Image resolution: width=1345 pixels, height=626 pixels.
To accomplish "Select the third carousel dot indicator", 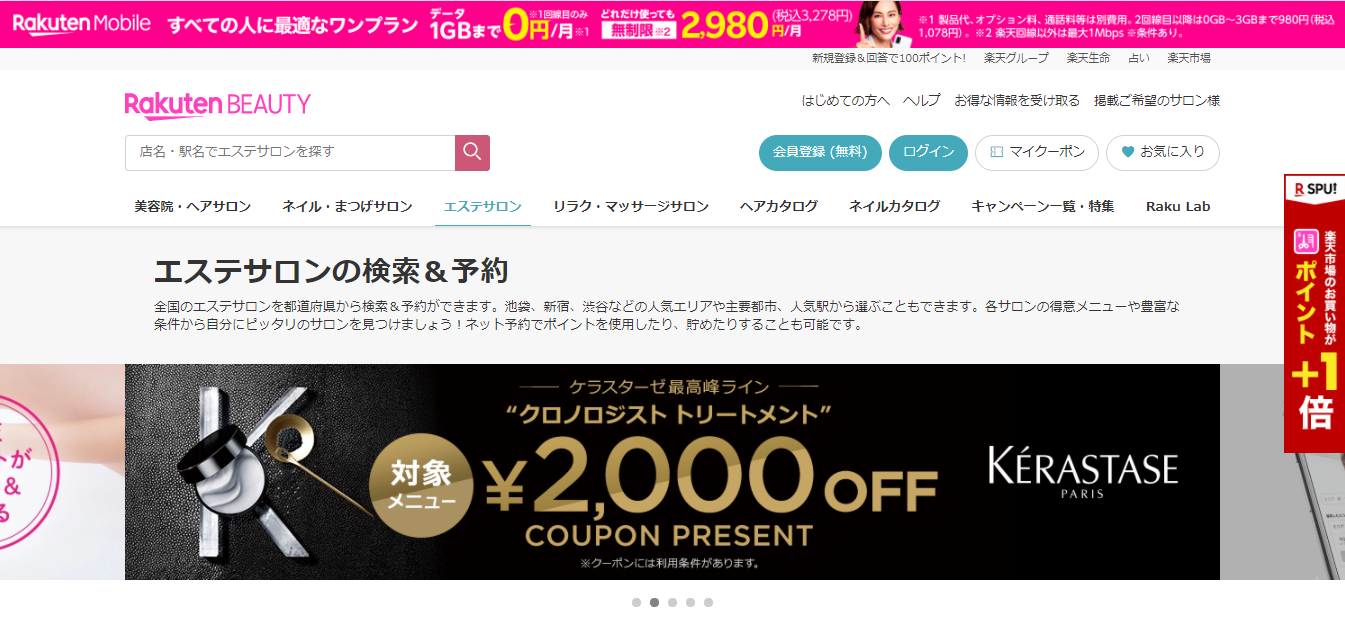I will 672,603.
